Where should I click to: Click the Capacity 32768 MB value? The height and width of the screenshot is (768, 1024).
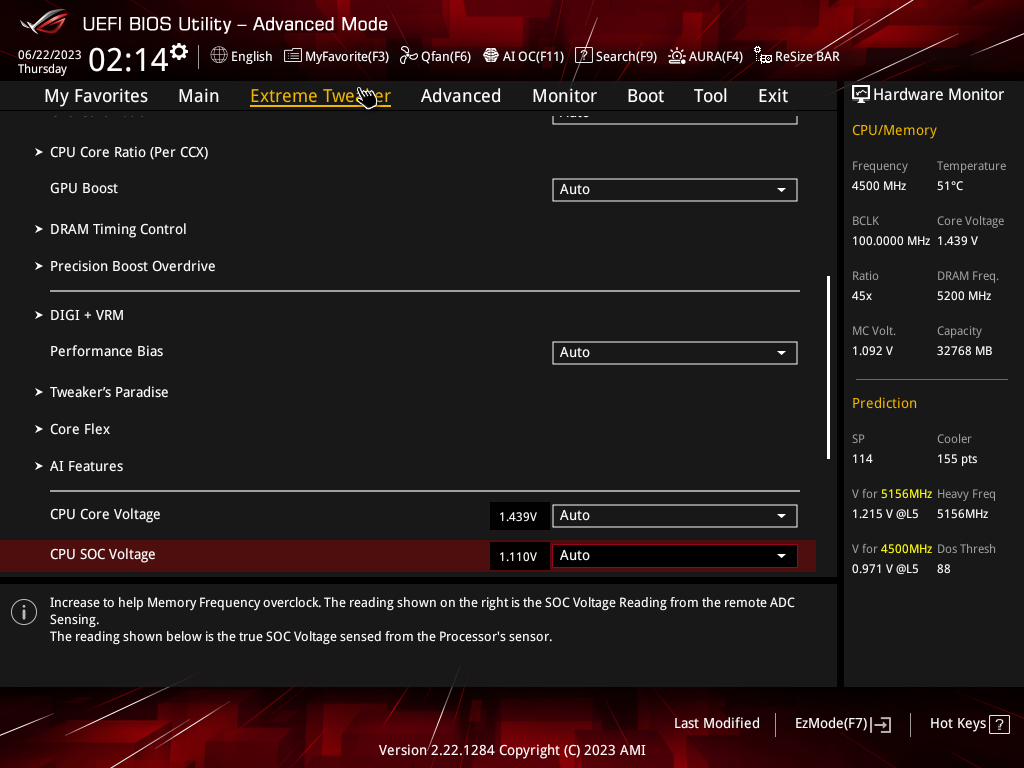965,351
